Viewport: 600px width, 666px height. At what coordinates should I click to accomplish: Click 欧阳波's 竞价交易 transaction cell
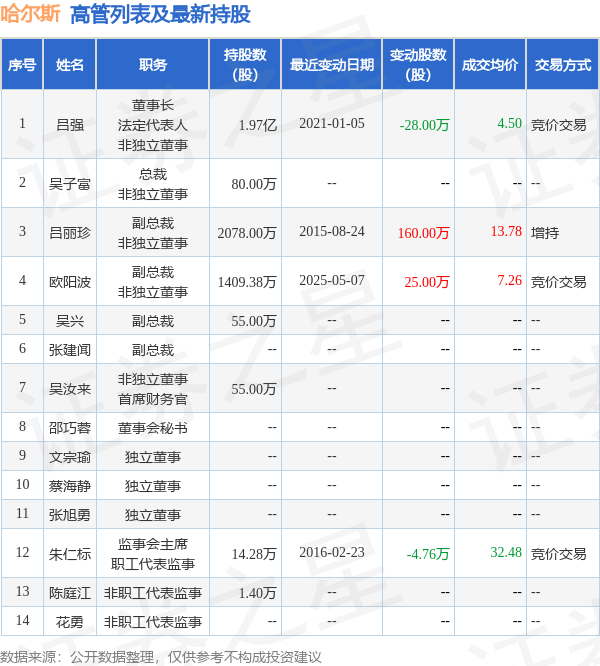pos(558,282)
